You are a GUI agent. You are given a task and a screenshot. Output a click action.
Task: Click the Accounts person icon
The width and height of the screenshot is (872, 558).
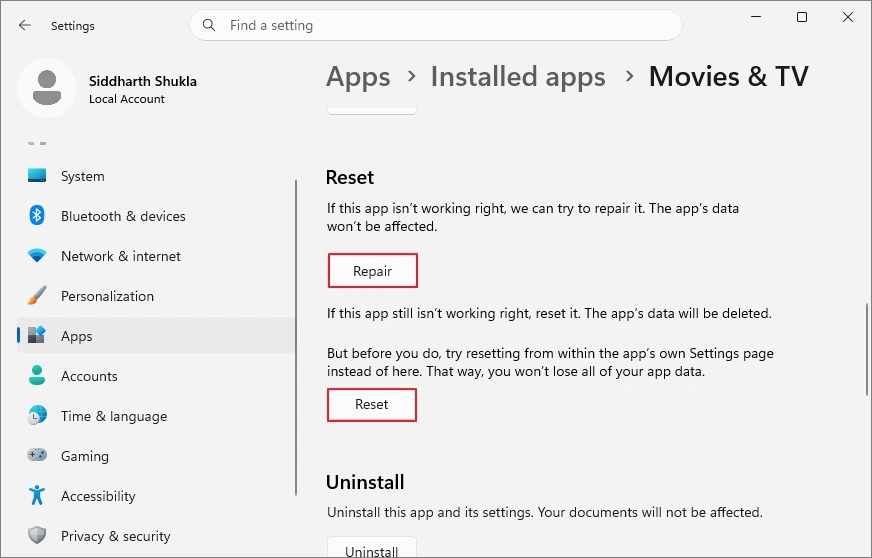click(x=37, y=376)
